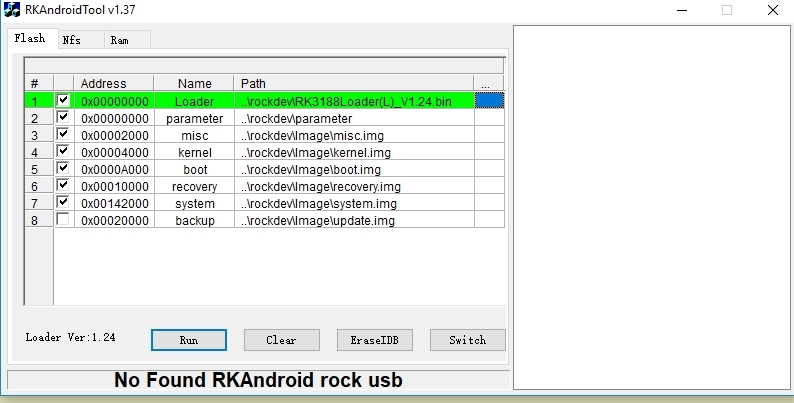794x403 pixels.
Task: Click row number 3
Action: 39,135
